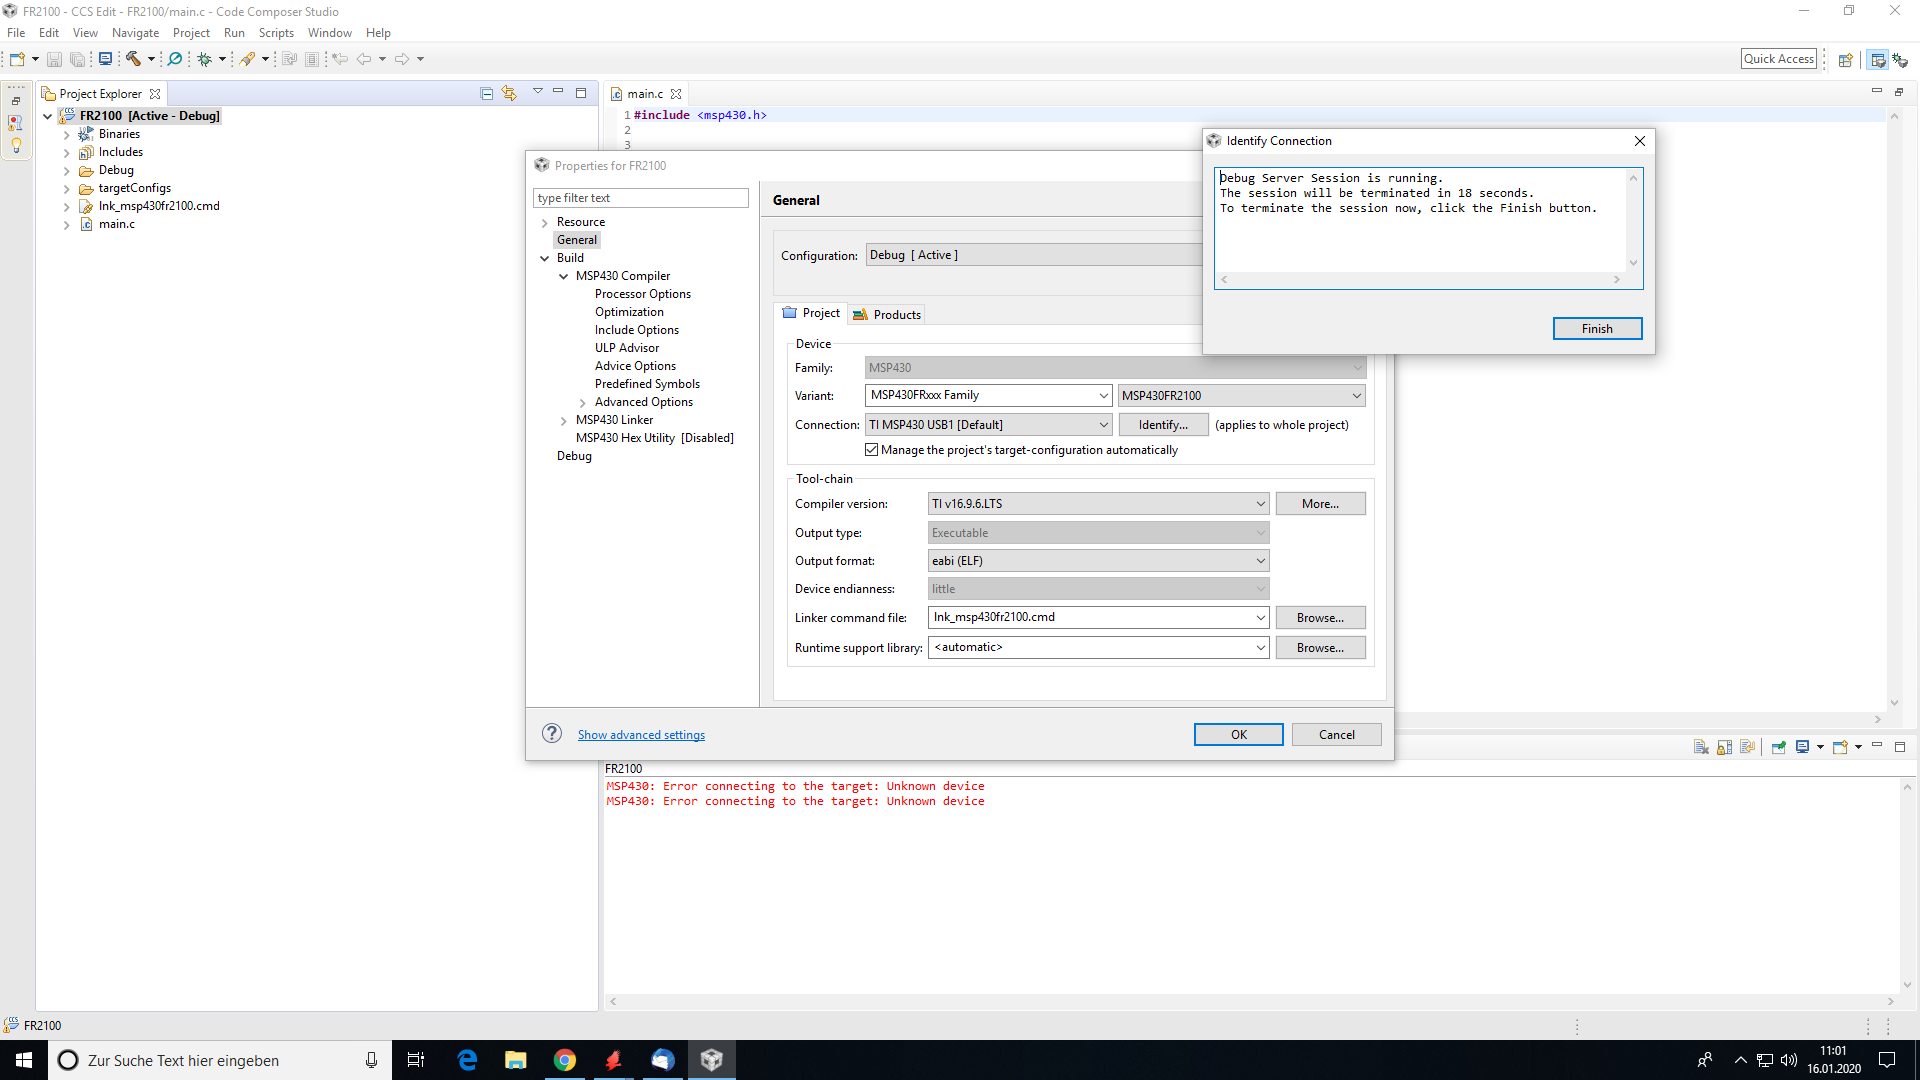This screenshot has height=1080, width=1920.
Task: Open the Products tab in Properties dialog
Action: click(897, 314)
